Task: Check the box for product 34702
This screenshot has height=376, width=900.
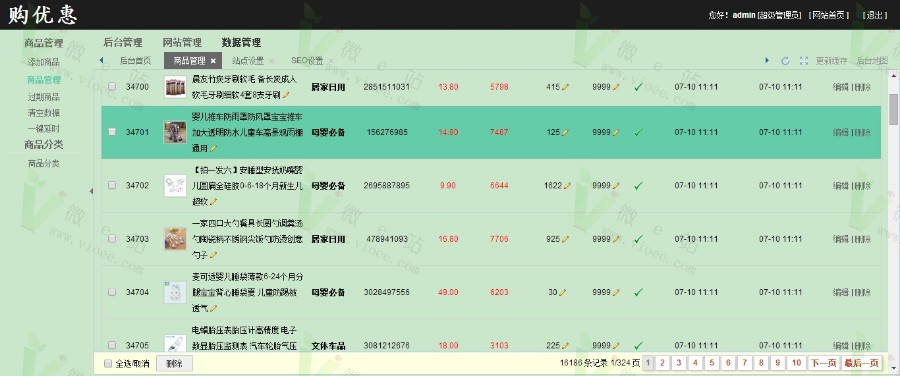Action: tap(112, 185)
